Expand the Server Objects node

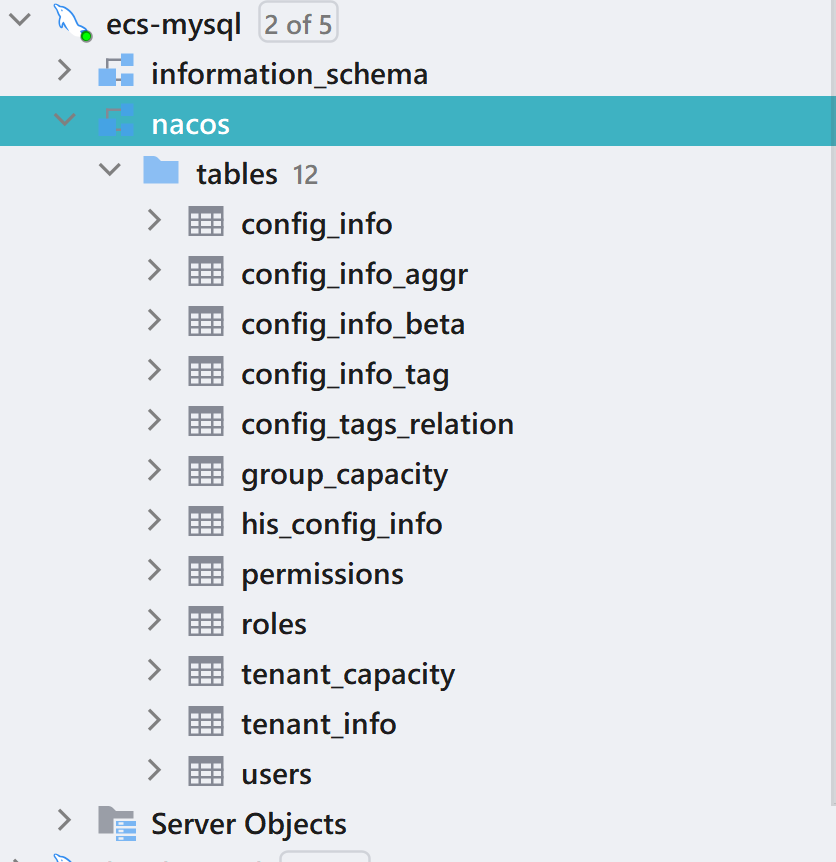point(65,821)
